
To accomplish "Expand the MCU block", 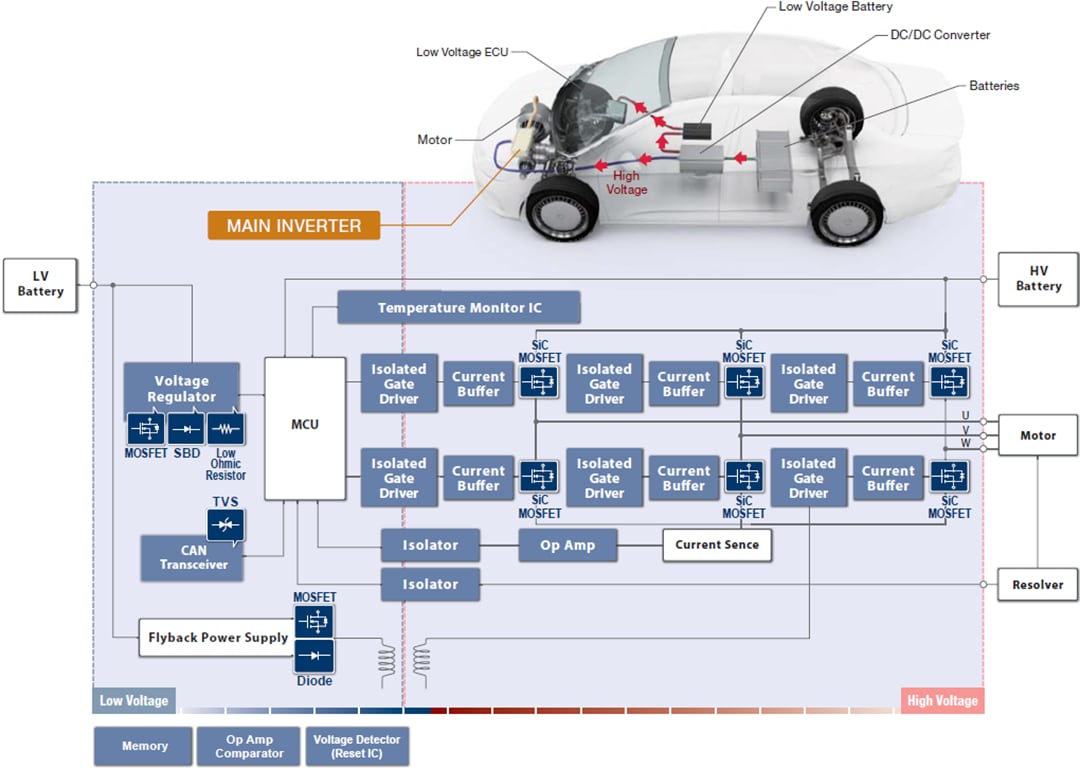I will click(305, 424).
